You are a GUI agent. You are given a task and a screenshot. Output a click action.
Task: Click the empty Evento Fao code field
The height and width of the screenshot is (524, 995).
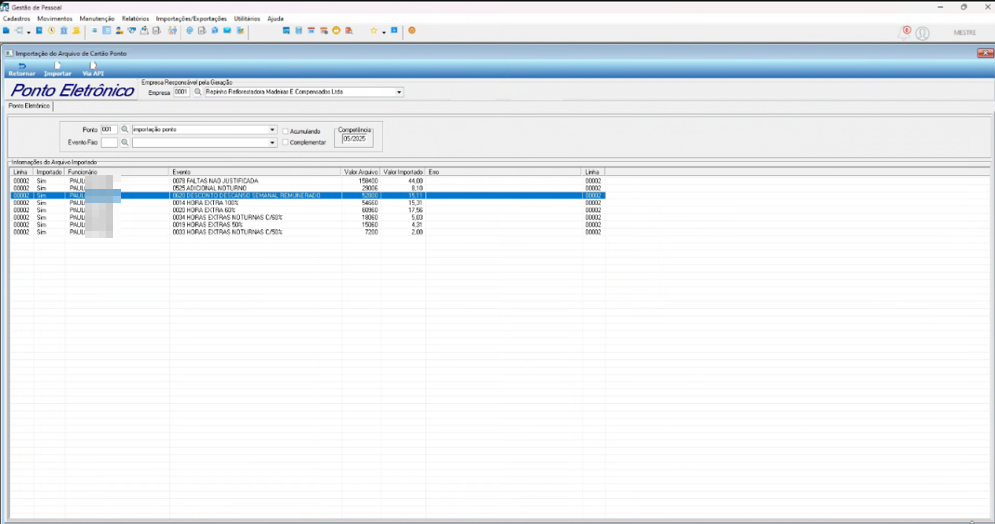point(109,143)
